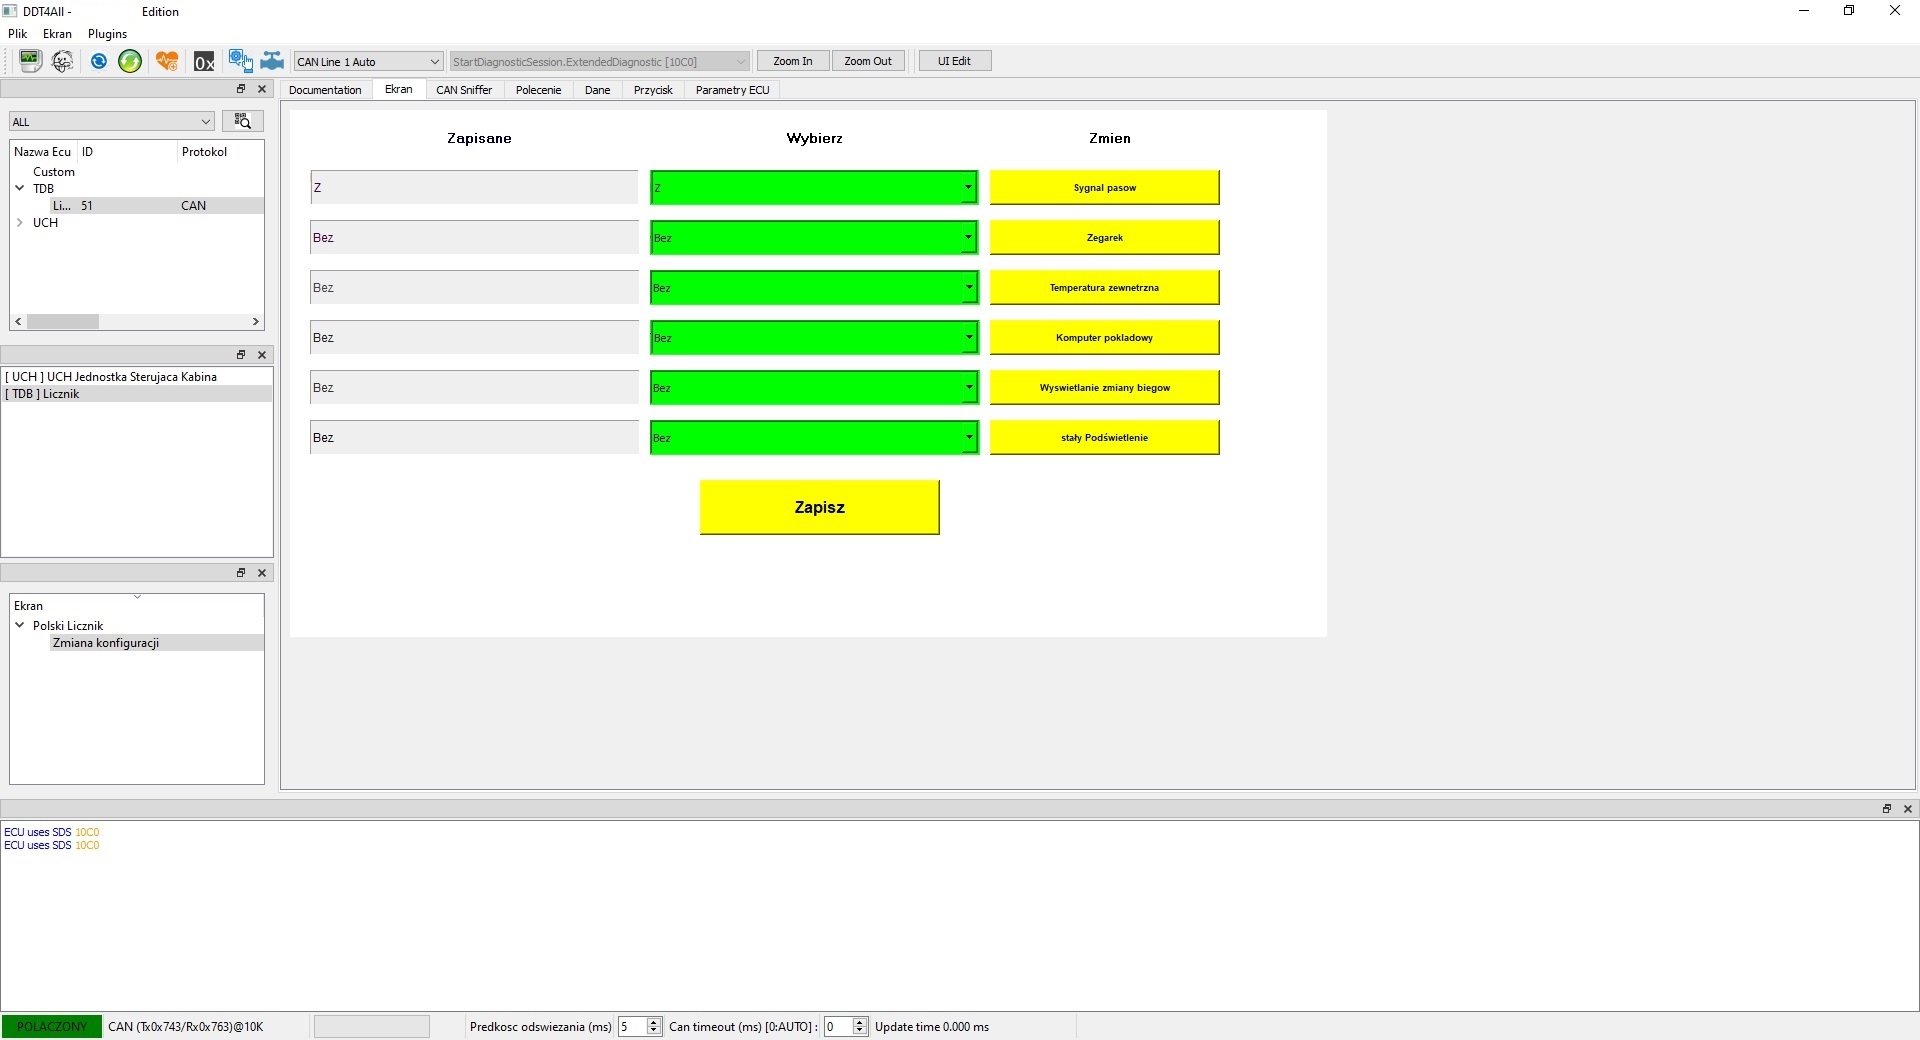Switch to the CAN Sniffer tab
1920x1040 pixels.
464,90
